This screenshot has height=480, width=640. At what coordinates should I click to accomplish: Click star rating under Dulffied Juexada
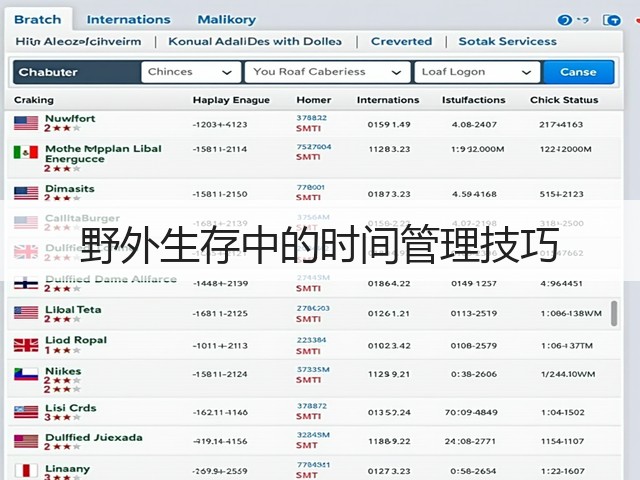(x=62, y=447)
